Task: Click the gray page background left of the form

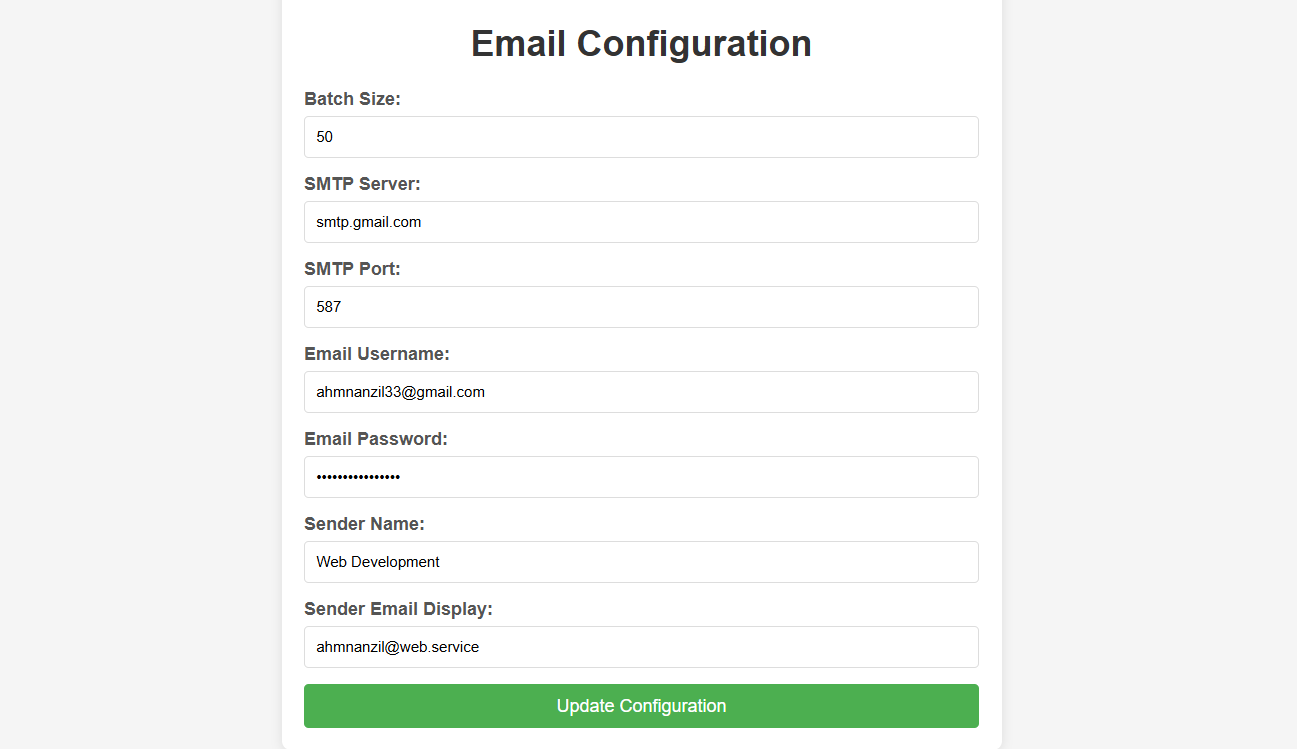Action: coord(140,374)
